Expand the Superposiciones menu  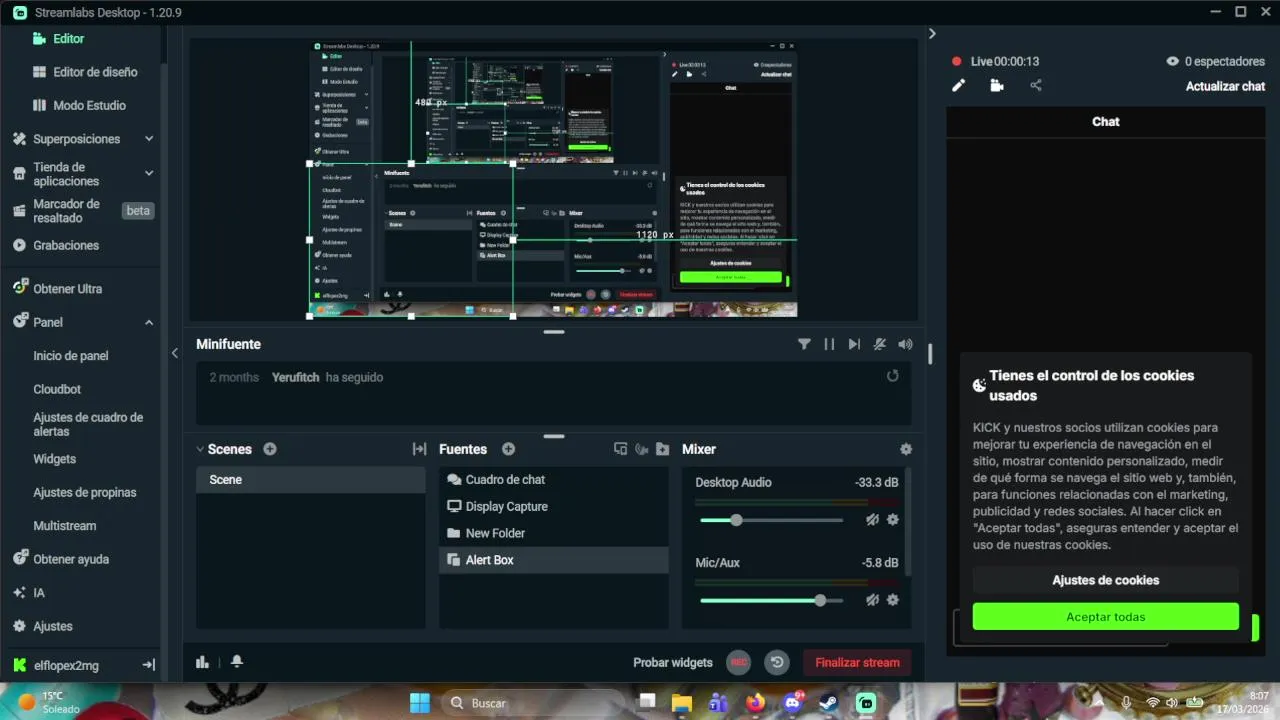[x=149, y=139]
